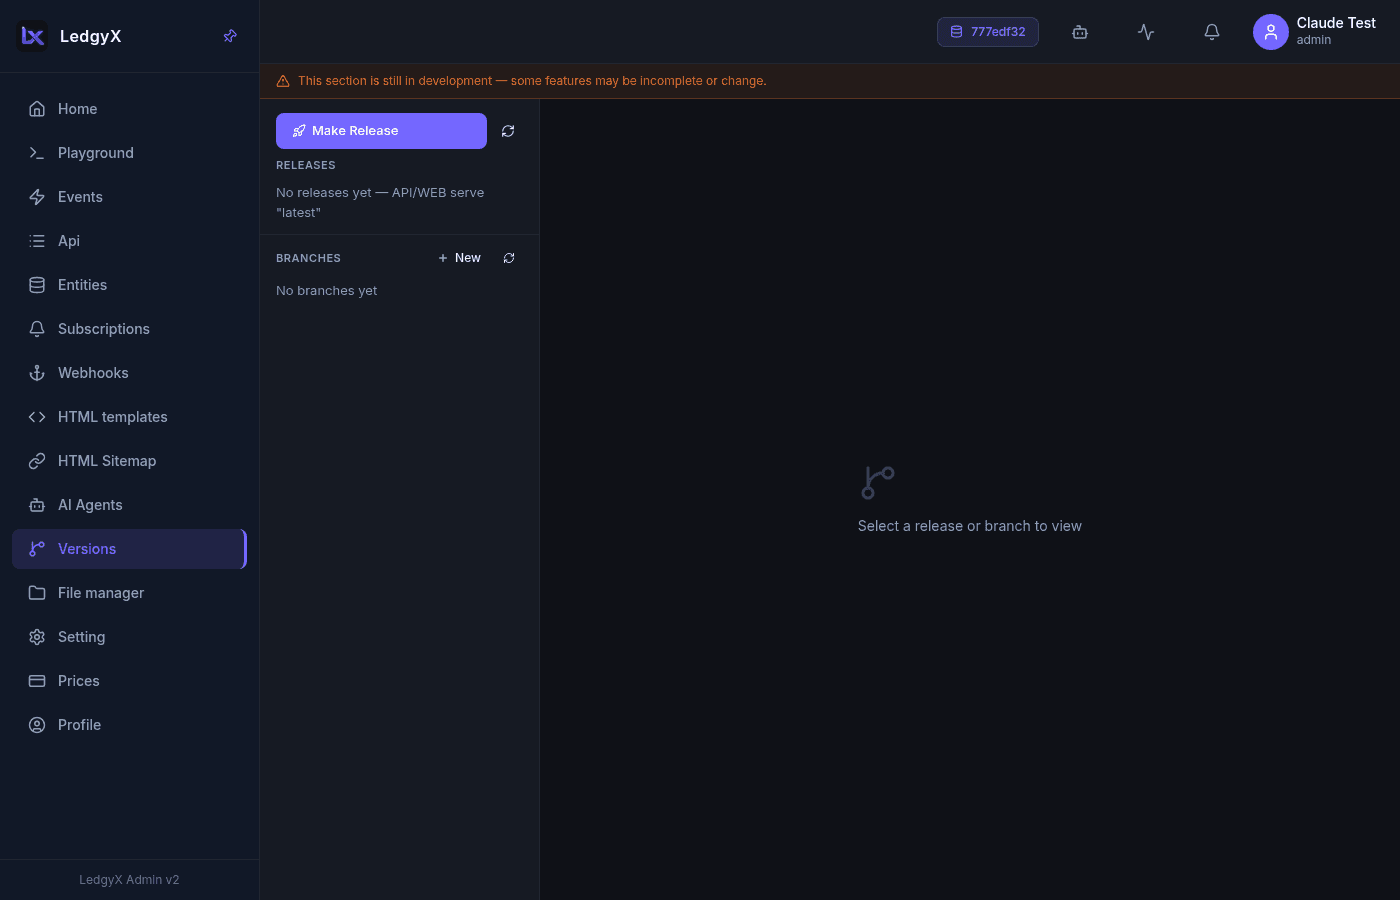Screen dimensions: 1400x900
Task: Open the AI robot icon in header
Action: click(1080, 32)
